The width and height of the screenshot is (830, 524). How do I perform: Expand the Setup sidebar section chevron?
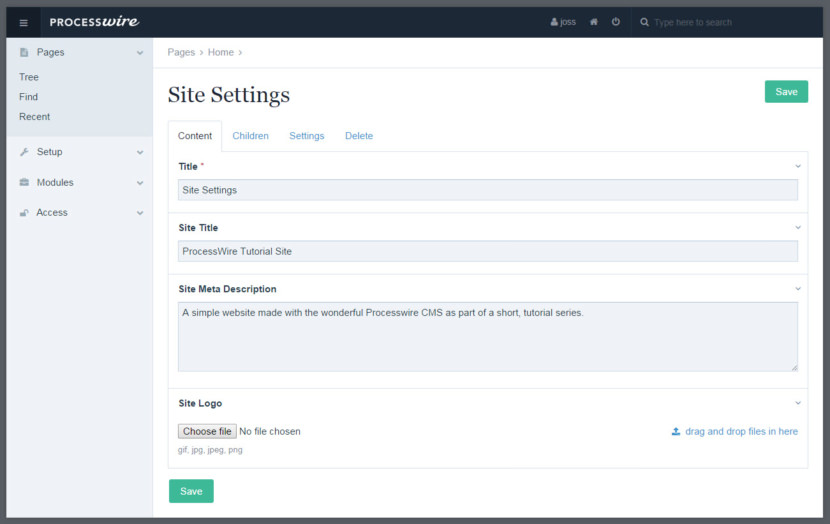[140, 152]
